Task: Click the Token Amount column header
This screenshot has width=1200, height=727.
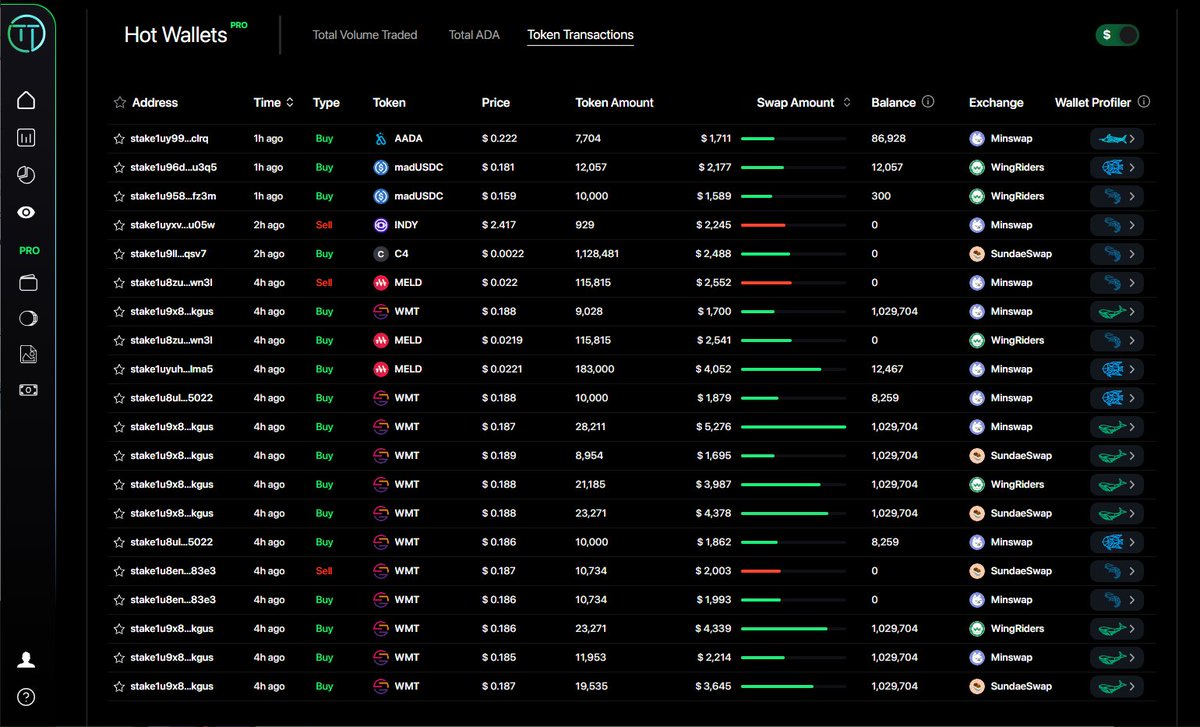Action: click(615, 102)
